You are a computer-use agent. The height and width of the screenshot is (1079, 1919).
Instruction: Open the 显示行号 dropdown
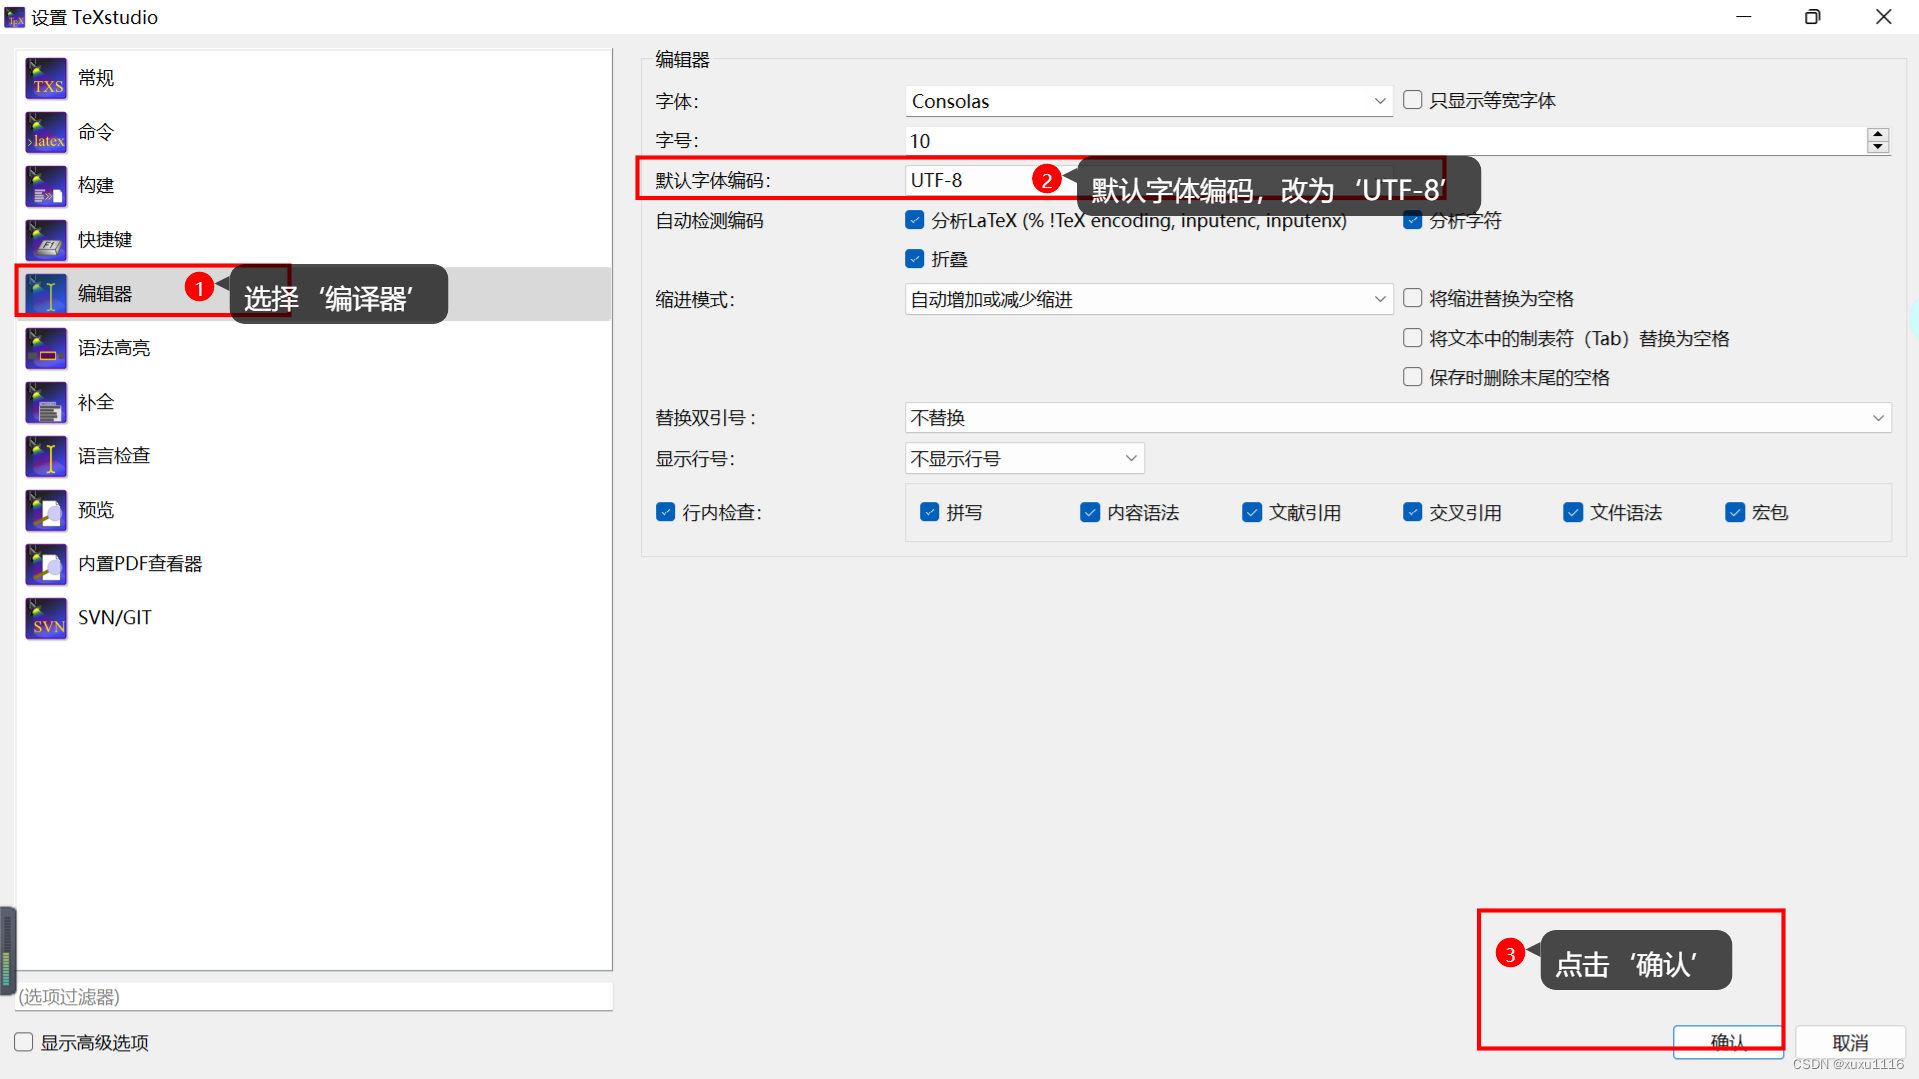(x=1025, y=458)
